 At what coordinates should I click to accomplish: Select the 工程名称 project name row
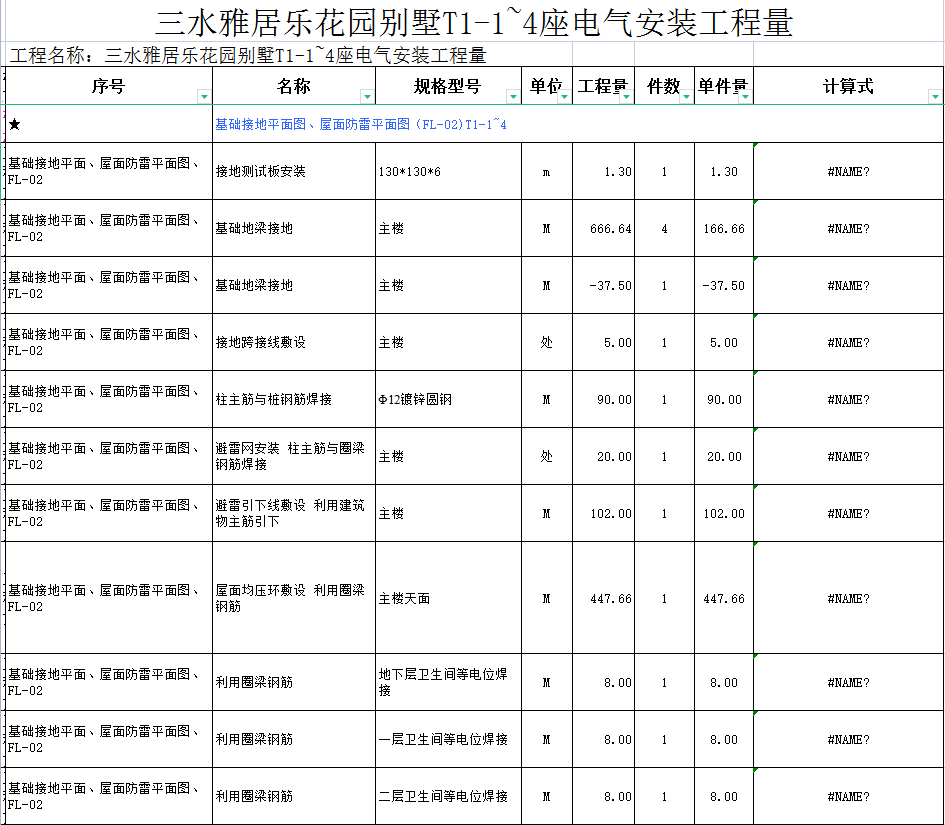coord(248,55)
